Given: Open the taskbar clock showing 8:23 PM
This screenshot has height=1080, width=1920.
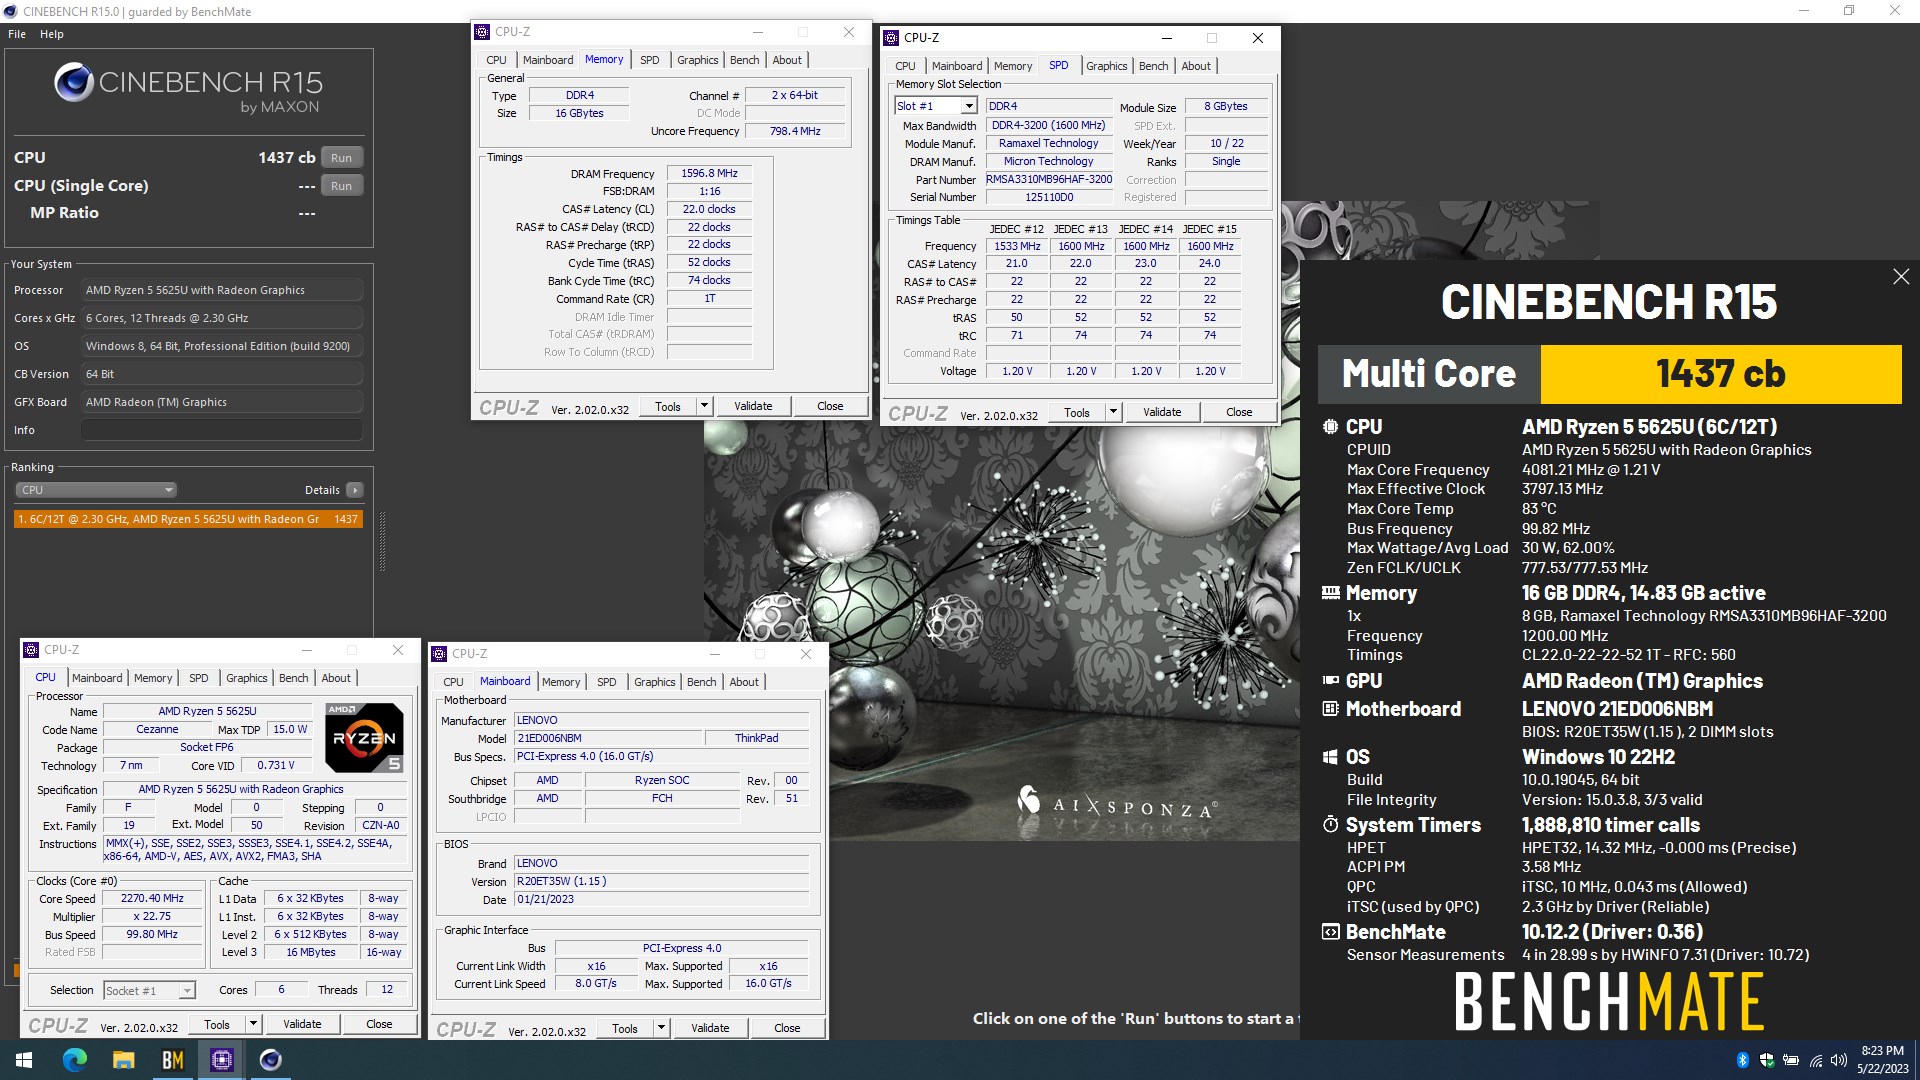Looking at the screenshot, I should click(1881, 1060).
